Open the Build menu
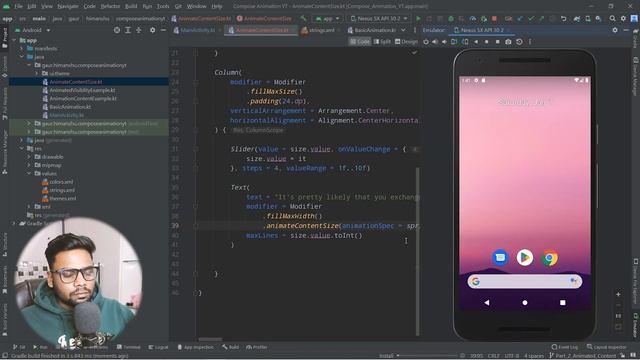640x360 pixels. (131, 6)
